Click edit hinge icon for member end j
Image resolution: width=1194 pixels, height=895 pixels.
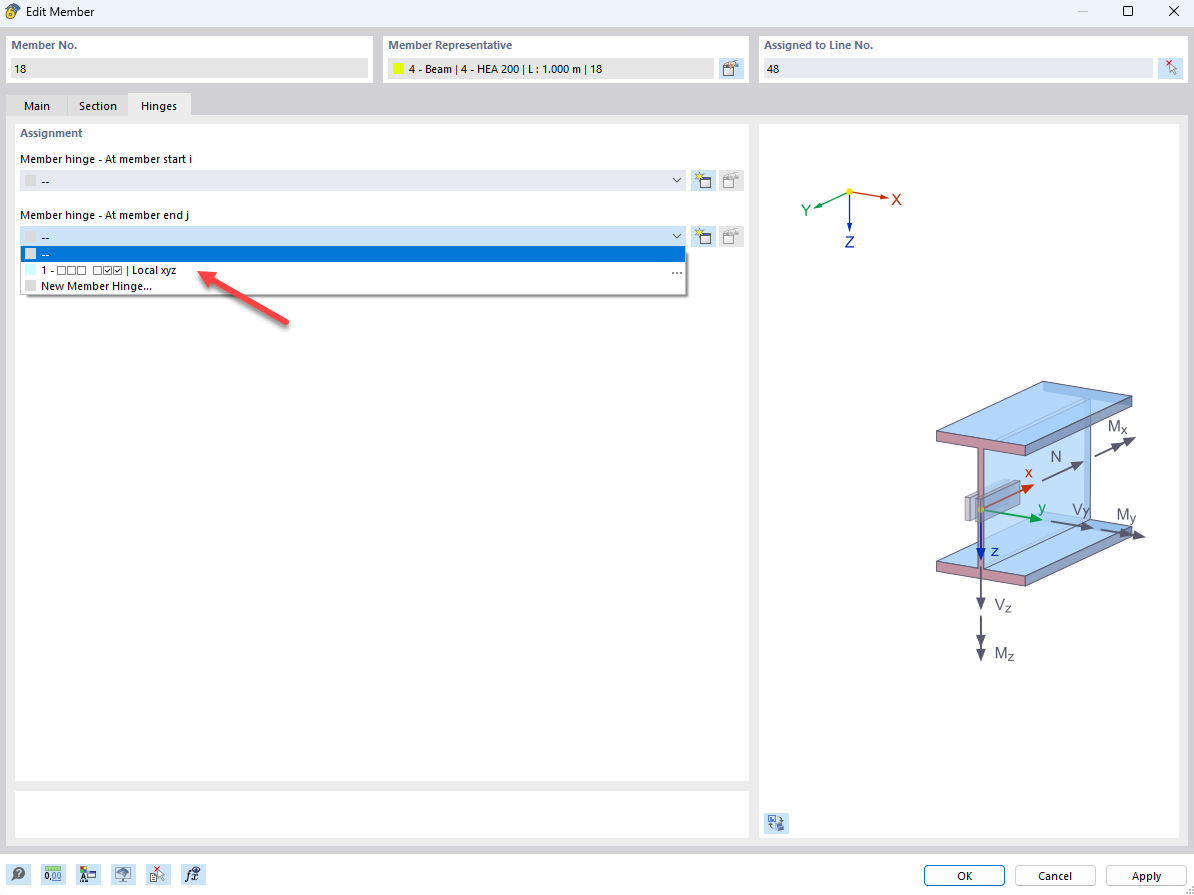pyautogui.click(x=731, y=237)
